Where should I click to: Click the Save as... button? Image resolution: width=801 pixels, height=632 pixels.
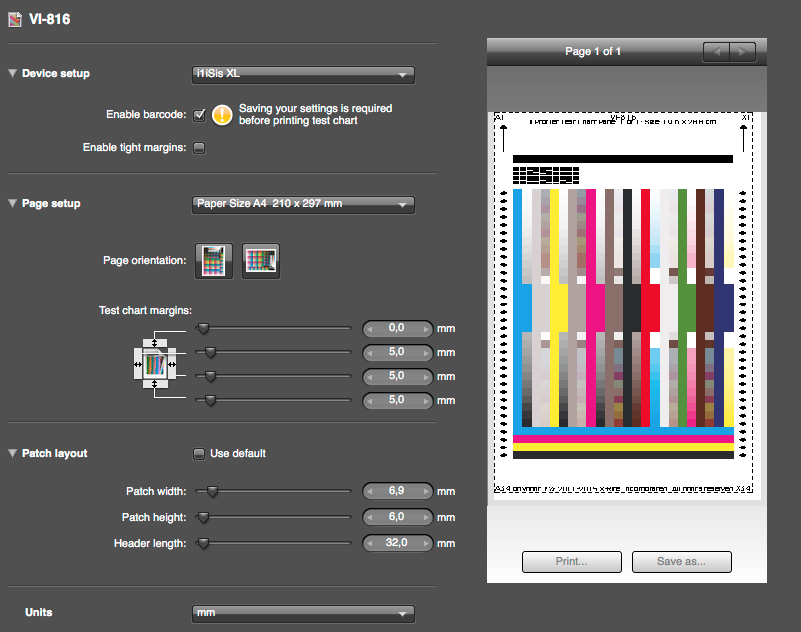point(681,562)
